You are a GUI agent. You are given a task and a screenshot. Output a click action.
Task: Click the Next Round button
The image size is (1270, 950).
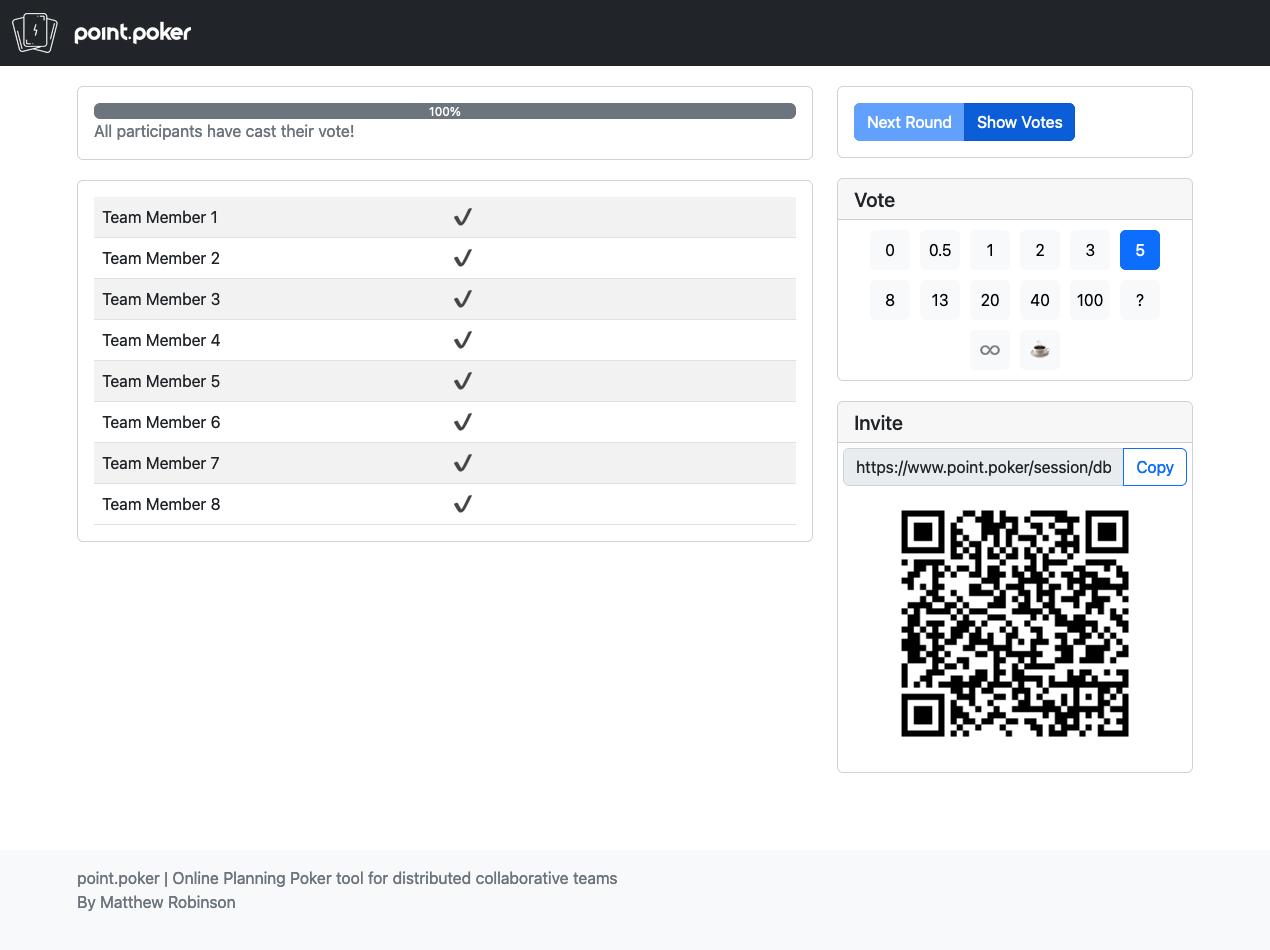pos(909,122)
